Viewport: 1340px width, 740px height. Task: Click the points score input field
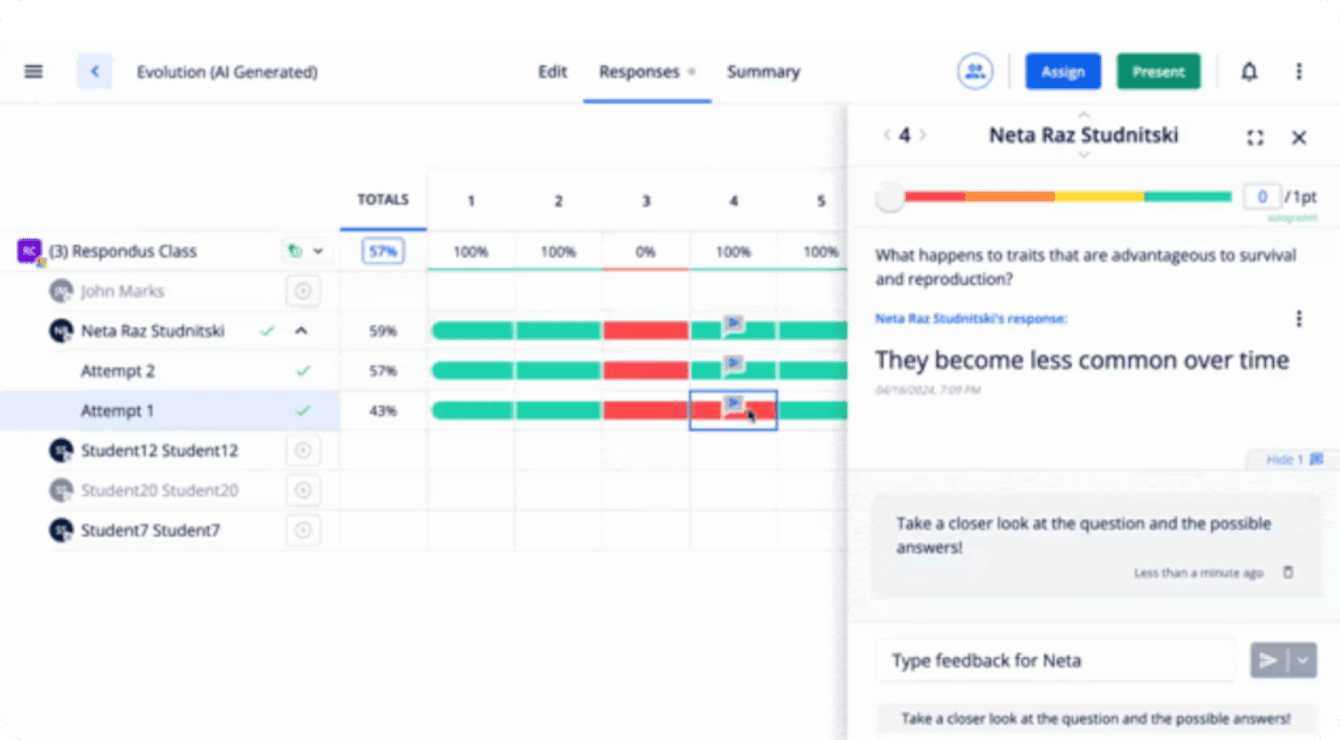pyautogui.click(x=1262, y=197)
